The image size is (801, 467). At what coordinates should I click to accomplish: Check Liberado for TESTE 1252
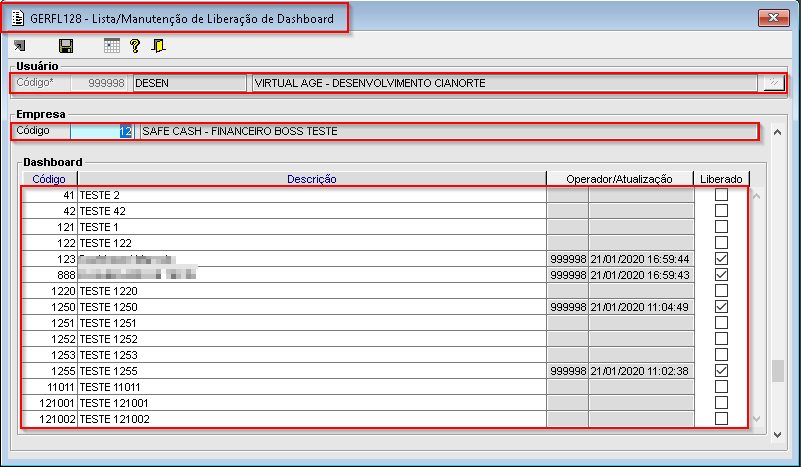pyautogui.click(x=721, y=338)
